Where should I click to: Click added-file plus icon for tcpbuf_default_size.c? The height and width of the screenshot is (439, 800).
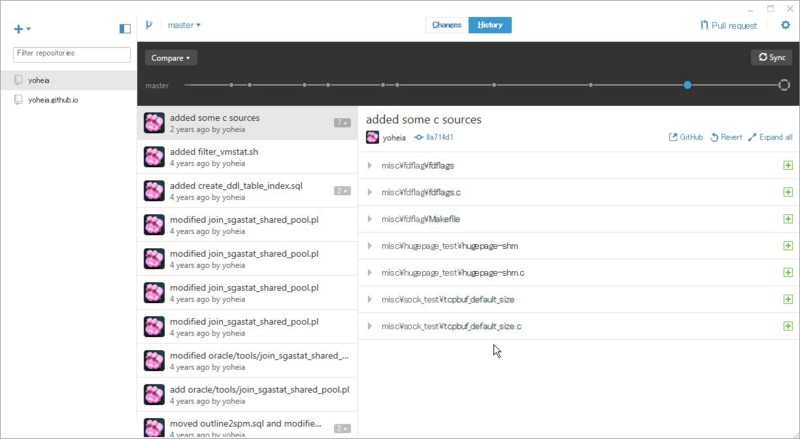click(788, 326)
